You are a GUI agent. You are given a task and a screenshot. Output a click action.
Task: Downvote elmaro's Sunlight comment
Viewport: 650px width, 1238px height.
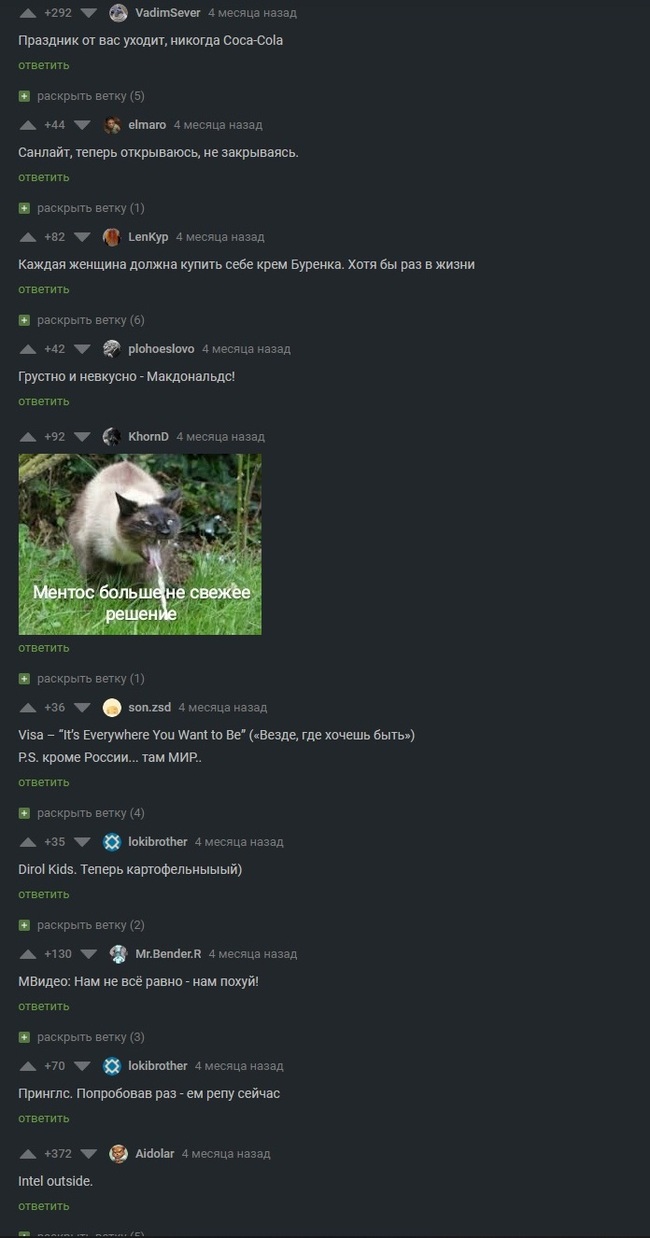(x=82, y=125)
